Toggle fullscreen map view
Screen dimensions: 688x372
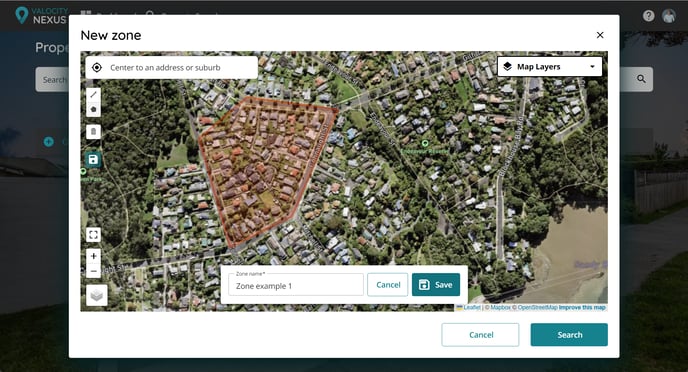(93, 235)
